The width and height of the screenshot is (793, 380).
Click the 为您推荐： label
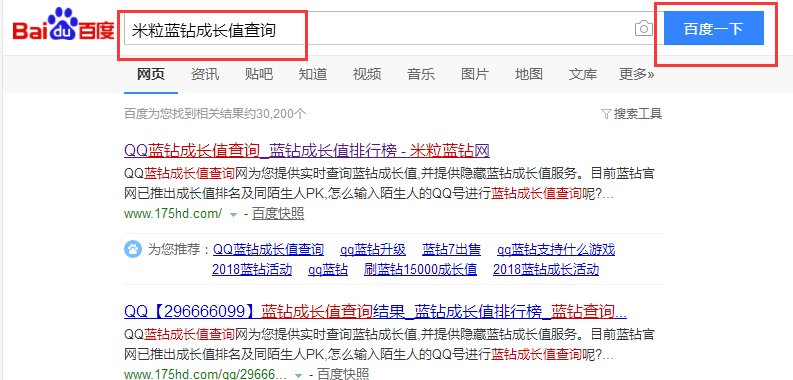179,249
